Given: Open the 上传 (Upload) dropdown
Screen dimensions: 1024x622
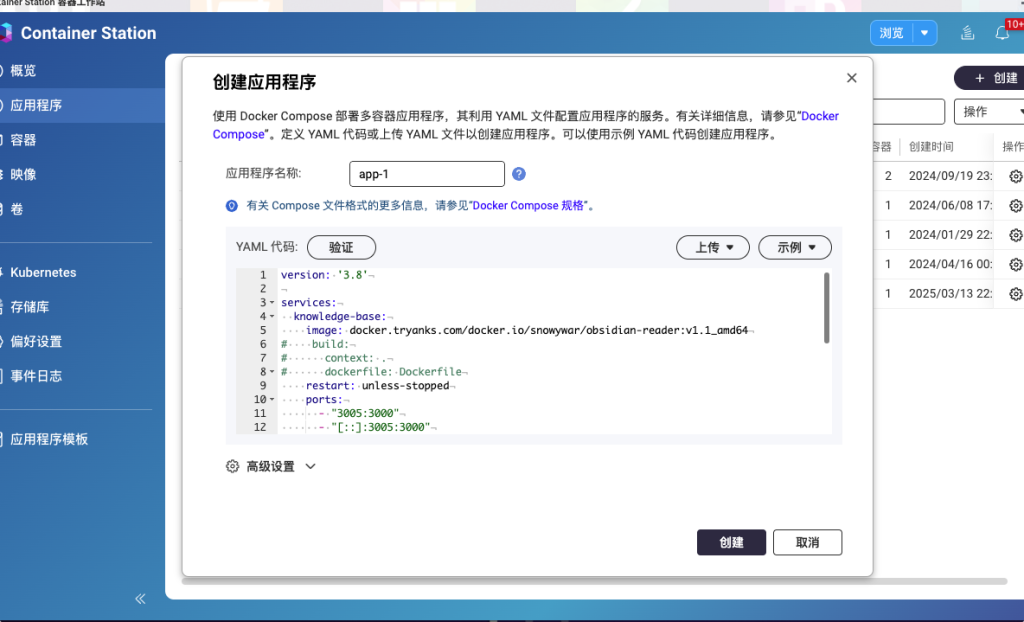Looking at the screenshot, I should (x=712, y=247).
